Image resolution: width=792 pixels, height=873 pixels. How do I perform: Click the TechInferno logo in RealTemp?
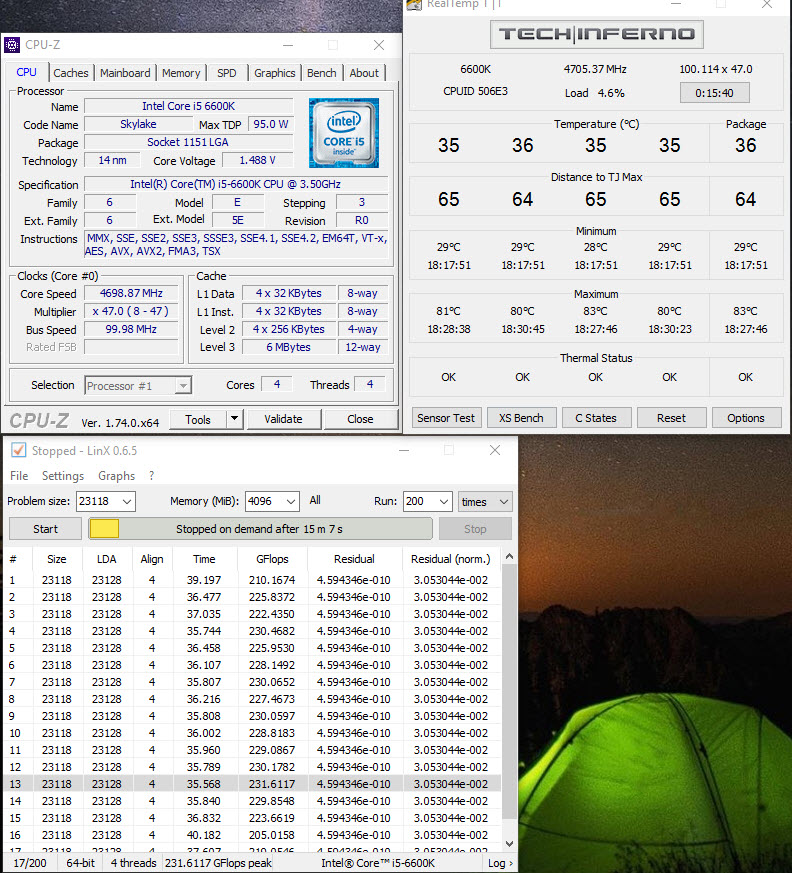tap(597, 34)
